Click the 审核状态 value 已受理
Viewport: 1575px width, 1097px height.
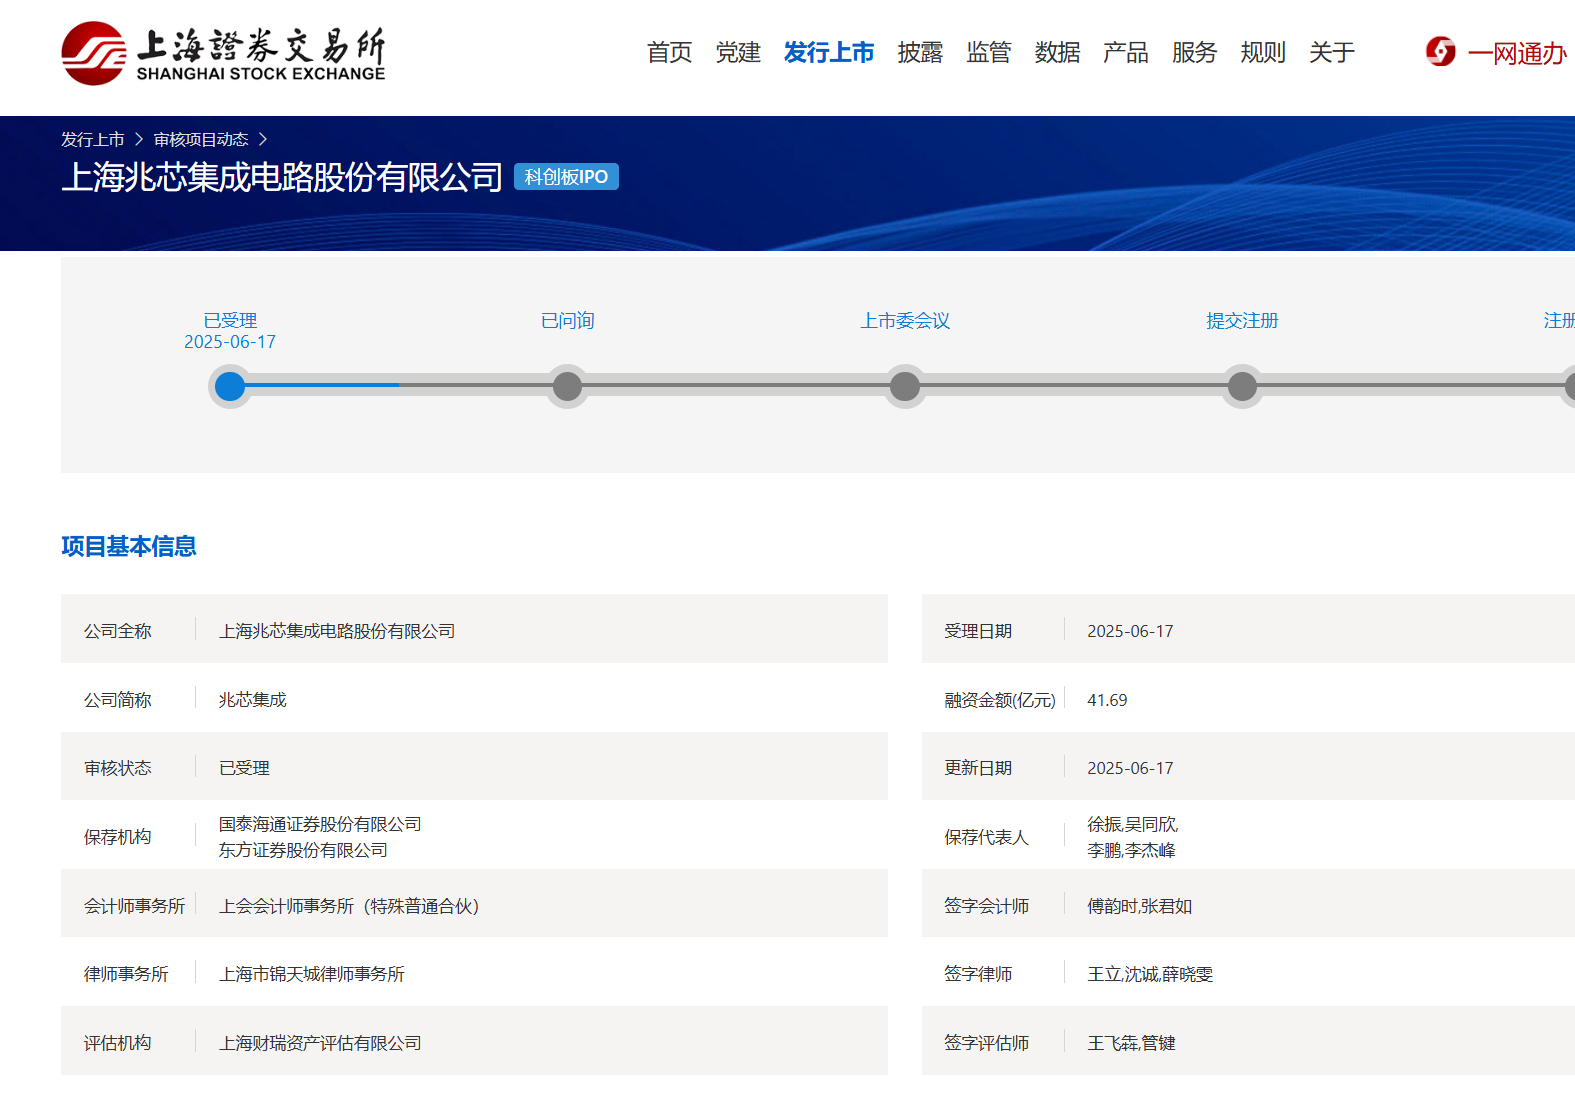tap(244, 768)
